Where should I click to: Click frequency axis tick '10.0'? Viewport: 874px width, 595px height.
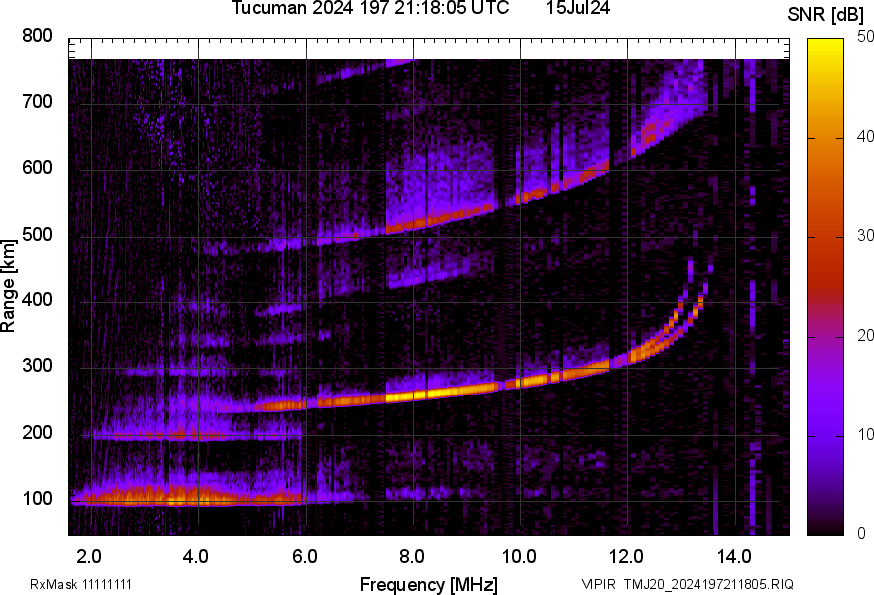click(519, 557)
